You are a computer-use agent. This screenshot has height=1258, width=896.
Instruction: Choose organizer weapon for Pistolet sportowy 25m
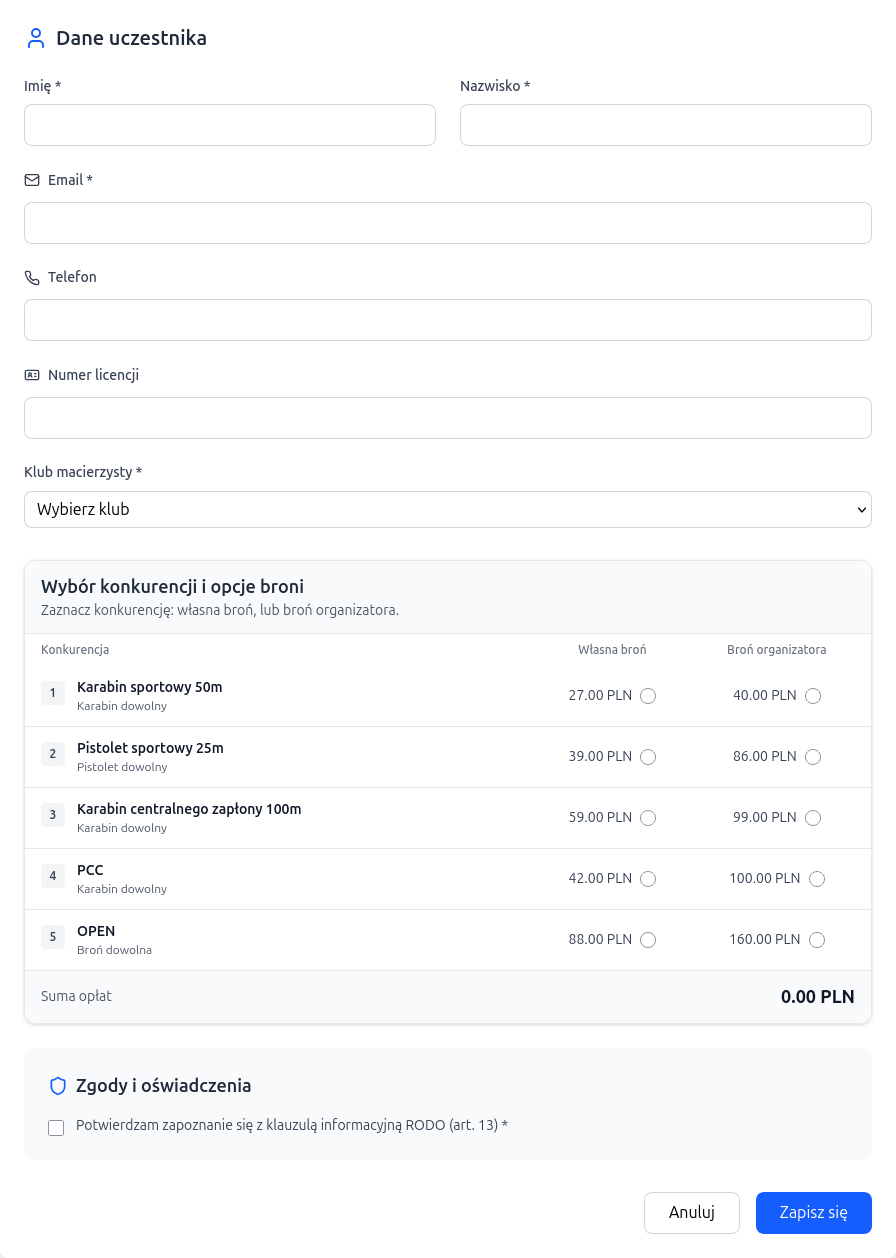(812, 757)
